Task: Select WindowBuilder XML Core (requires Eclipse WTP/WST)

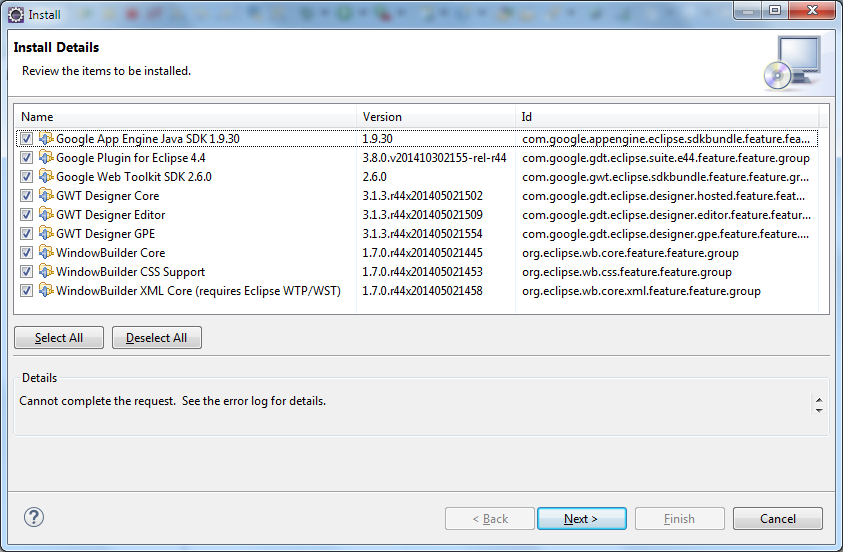Action: tap(417, 291)
